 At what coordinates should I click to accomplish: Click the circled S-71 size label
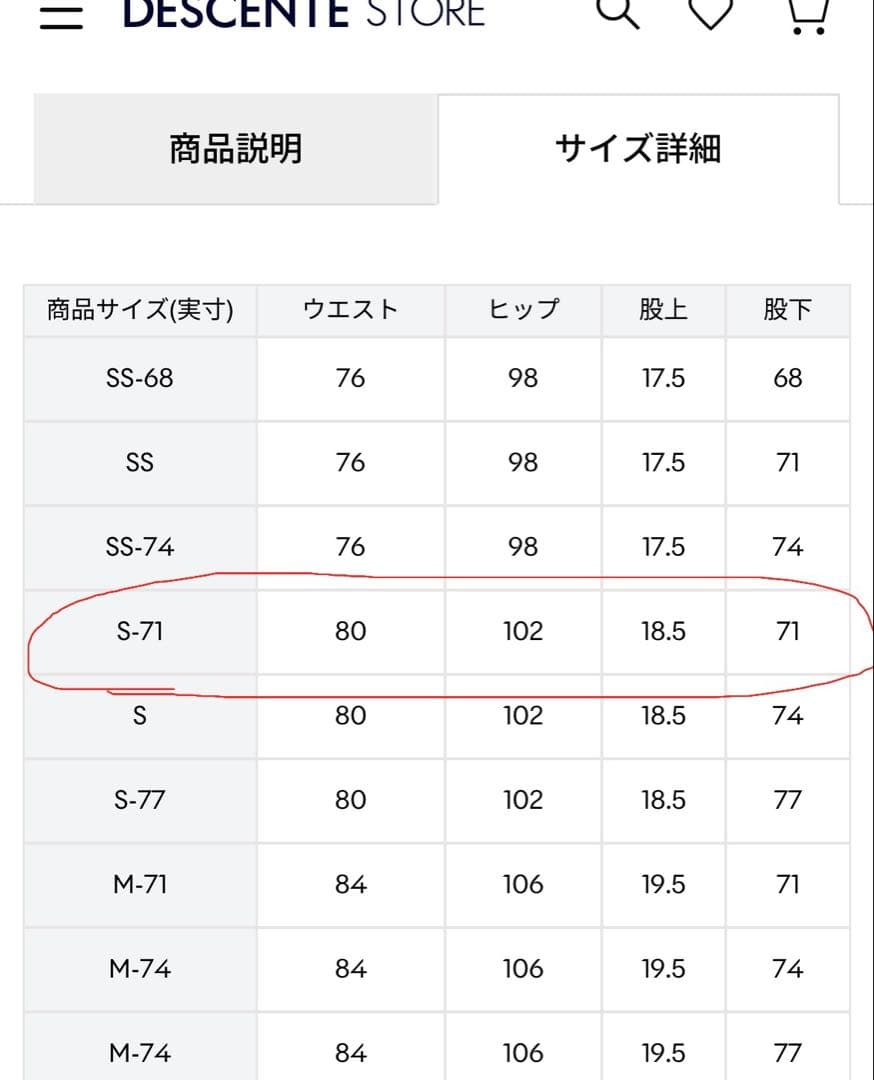click(x=140, y=631)
